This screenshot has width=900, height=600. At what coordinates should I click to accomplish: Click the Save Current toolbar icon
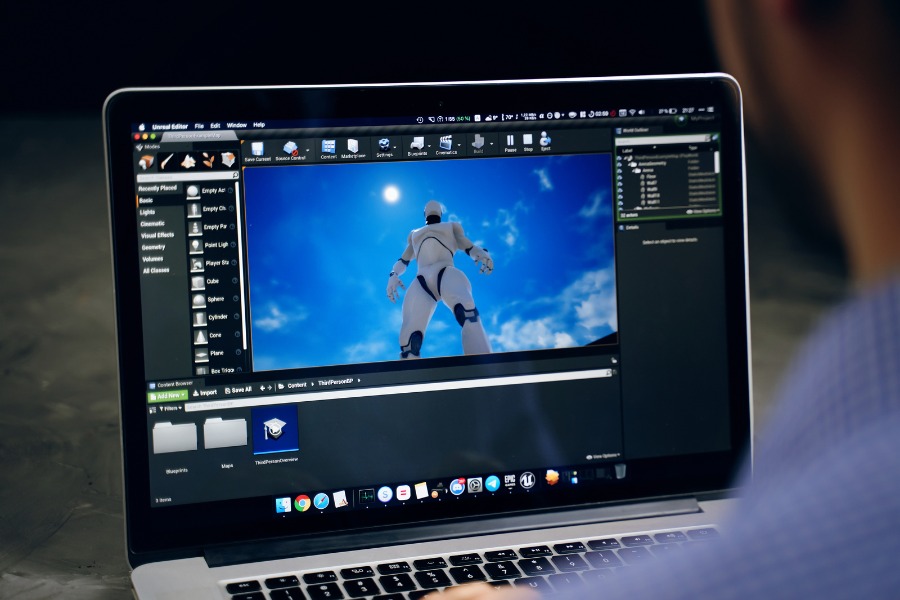[x=257, y=147]
